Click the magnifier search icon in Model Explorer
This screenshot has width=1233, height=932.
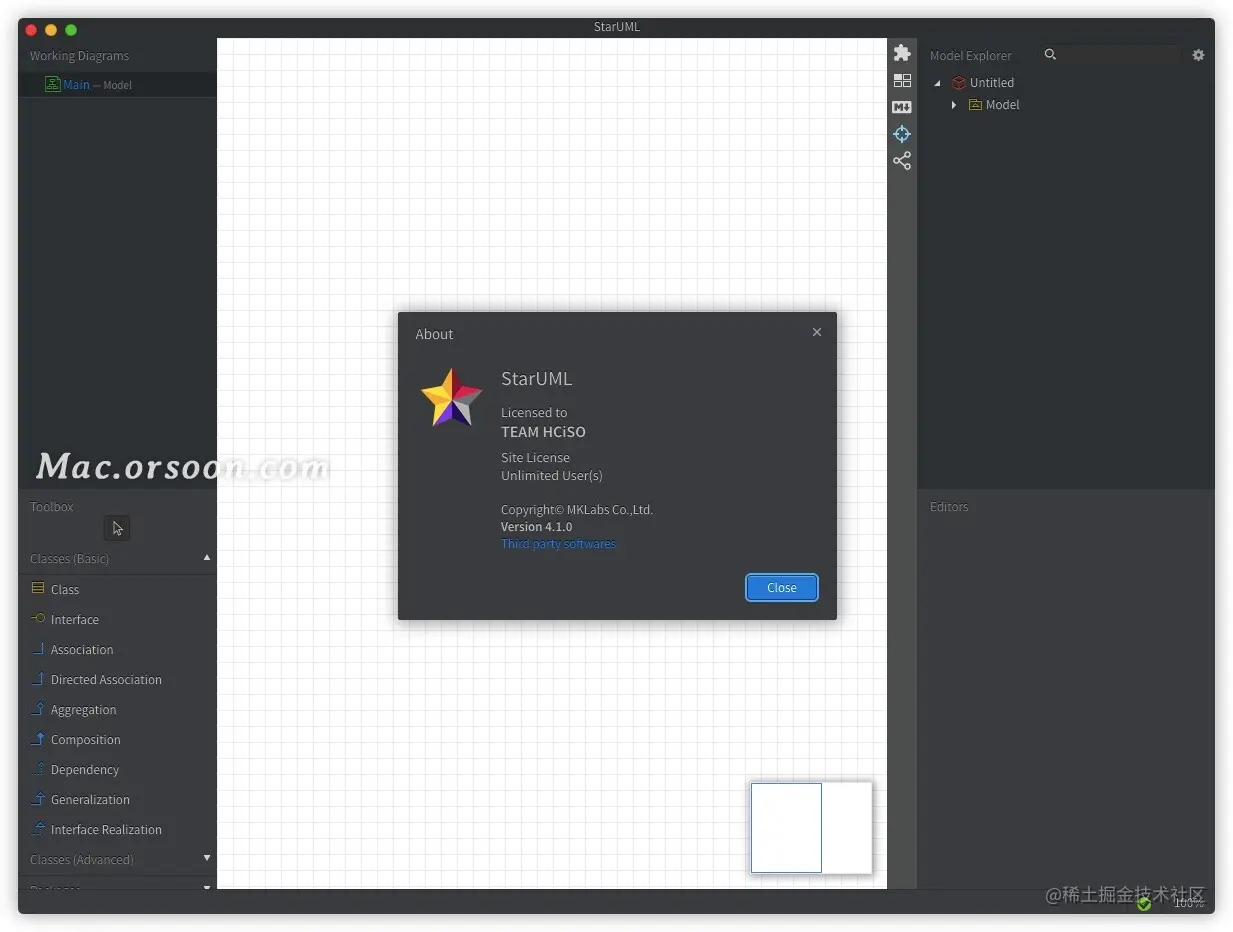[1050, 54]
